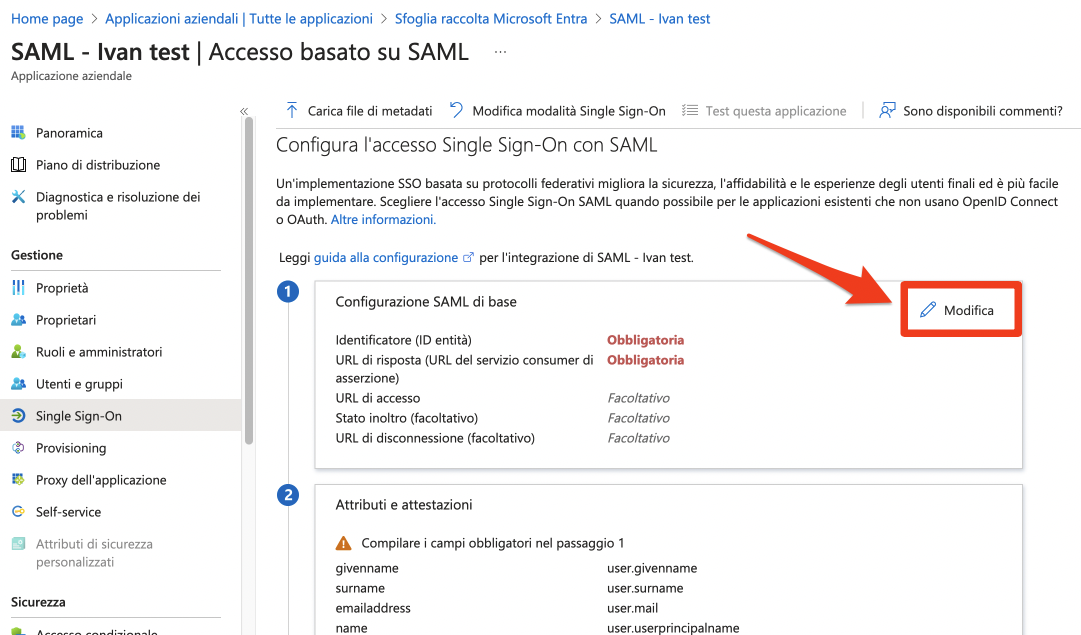Open Piano di distribuzione page
This screenshot has width=1081, height=635.
(98, 165)
